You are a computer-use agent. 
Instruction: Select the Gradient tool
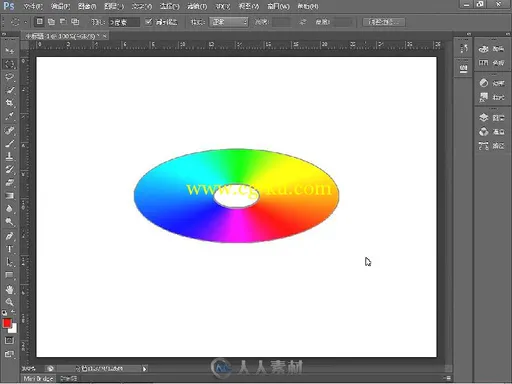coord(9,196)
